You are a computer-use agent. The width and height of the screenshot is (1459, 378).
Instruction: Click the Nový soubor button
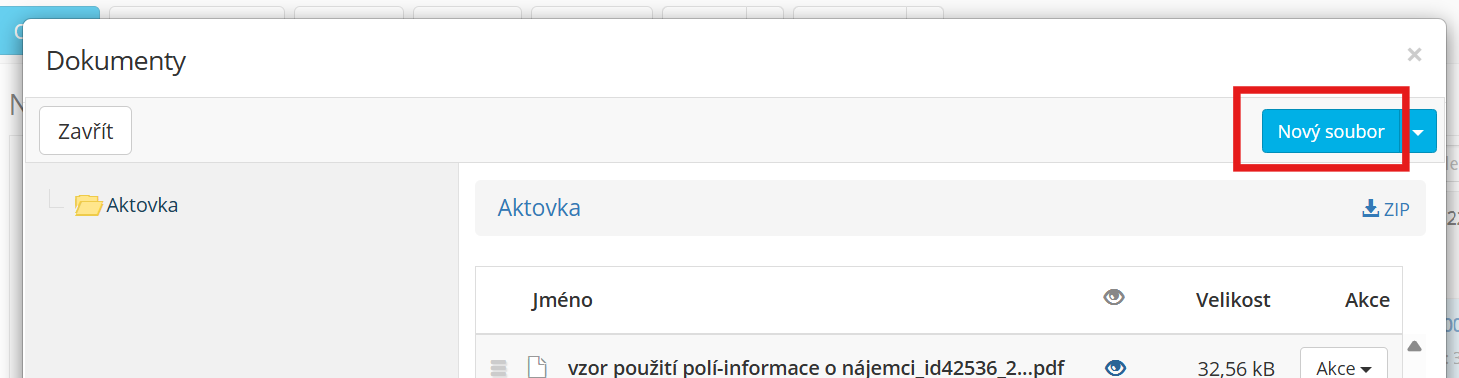point(1331,131)
